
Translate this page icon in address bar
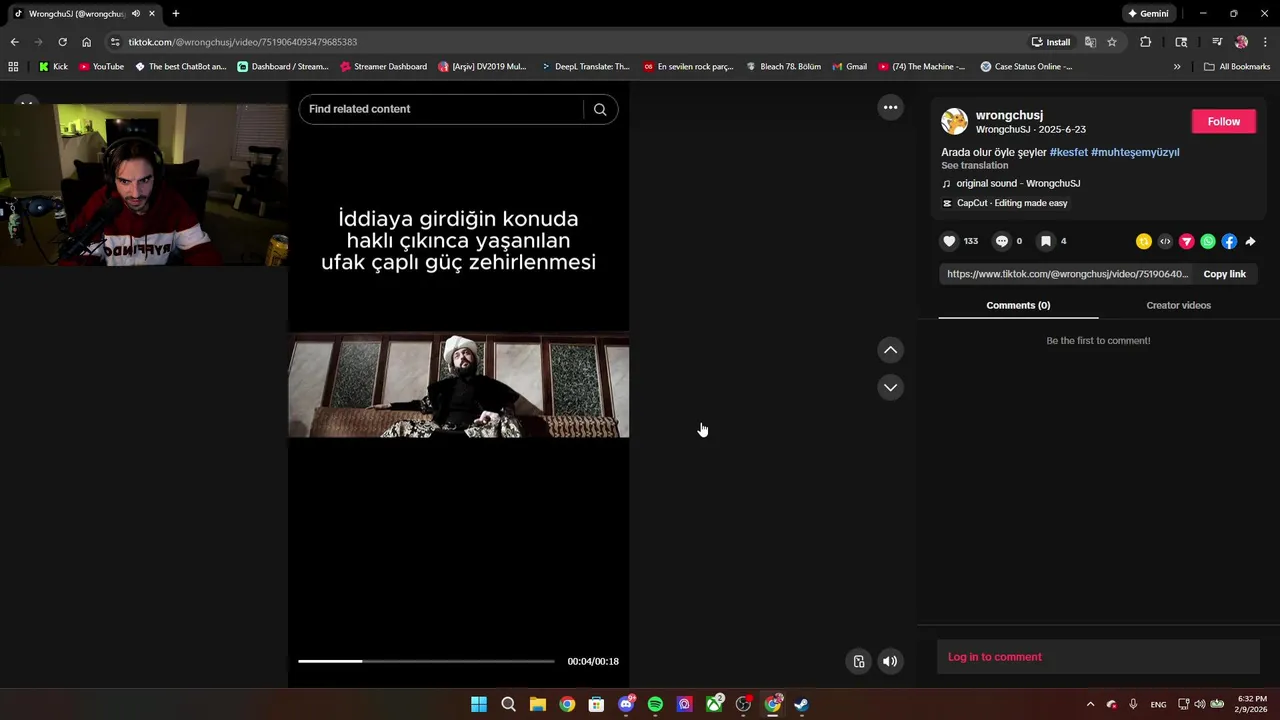pos(1090,42)
